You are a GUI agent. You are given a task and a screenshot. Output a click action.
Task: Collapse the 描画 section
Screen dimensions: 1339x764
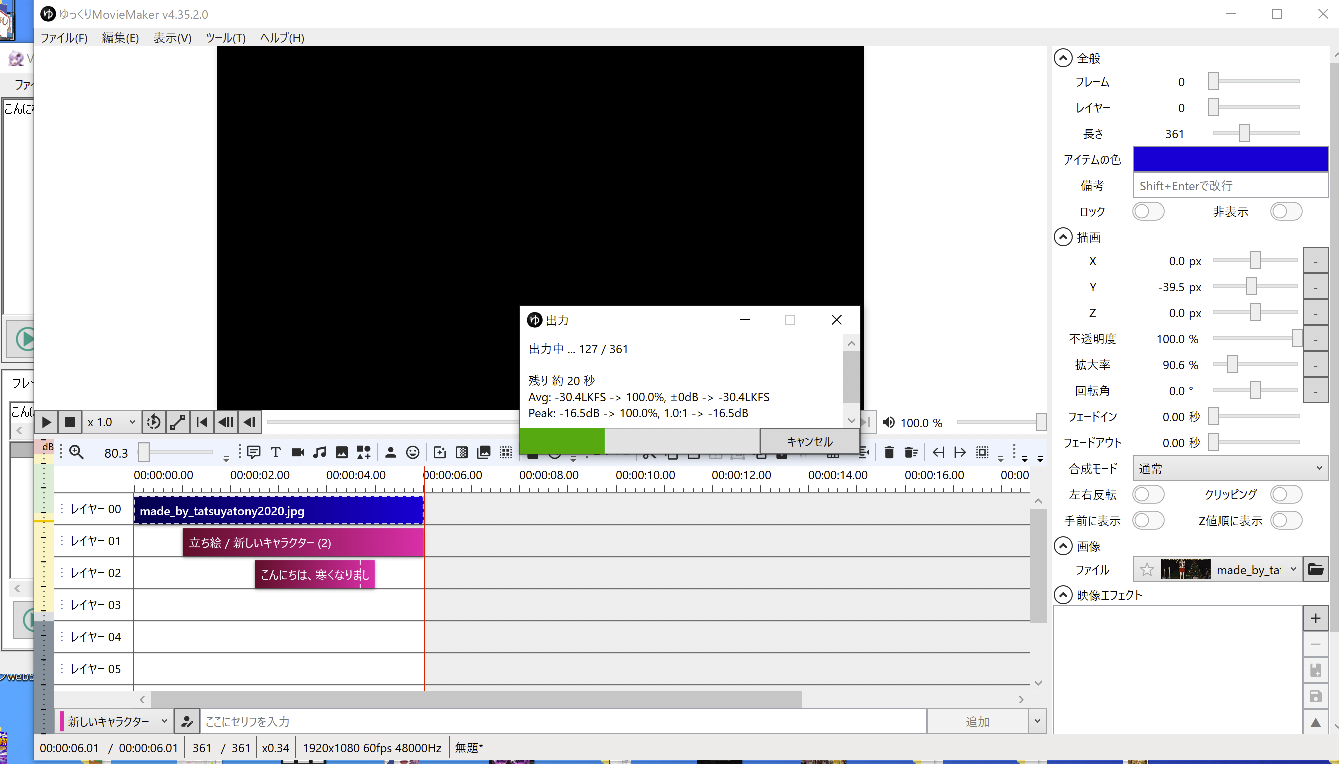point(1063,238)
